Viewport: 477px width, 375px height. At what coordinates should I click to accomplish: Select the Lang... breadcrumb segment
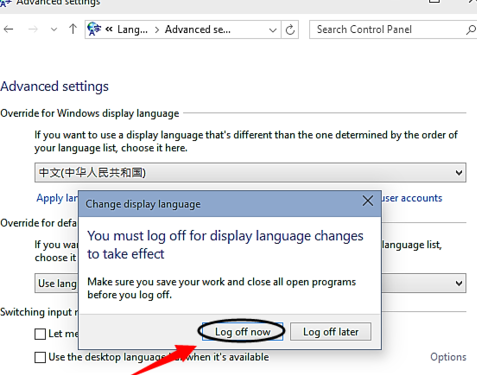(132, 30)
